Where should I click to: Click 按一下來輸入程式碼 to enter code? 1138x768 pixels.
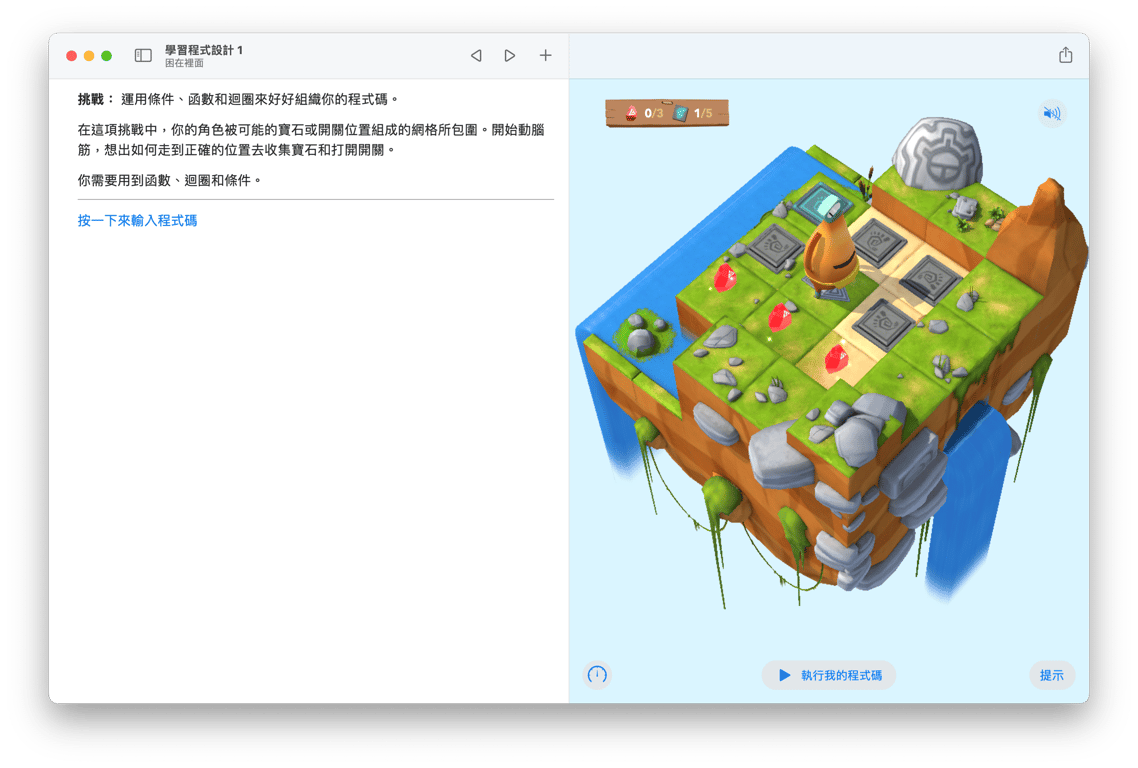(137, 221)
